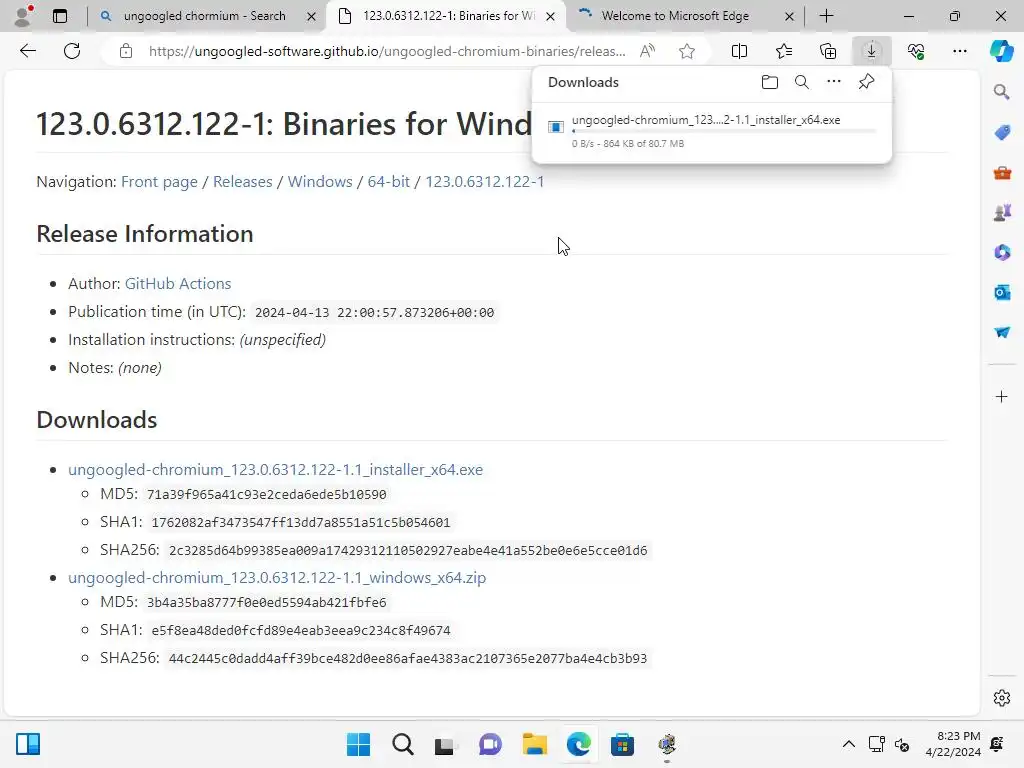The width and height of the screenshot is (1024, 768).
Task: Search downloads with the magnifier icon
Action: (x=801, y=82)
